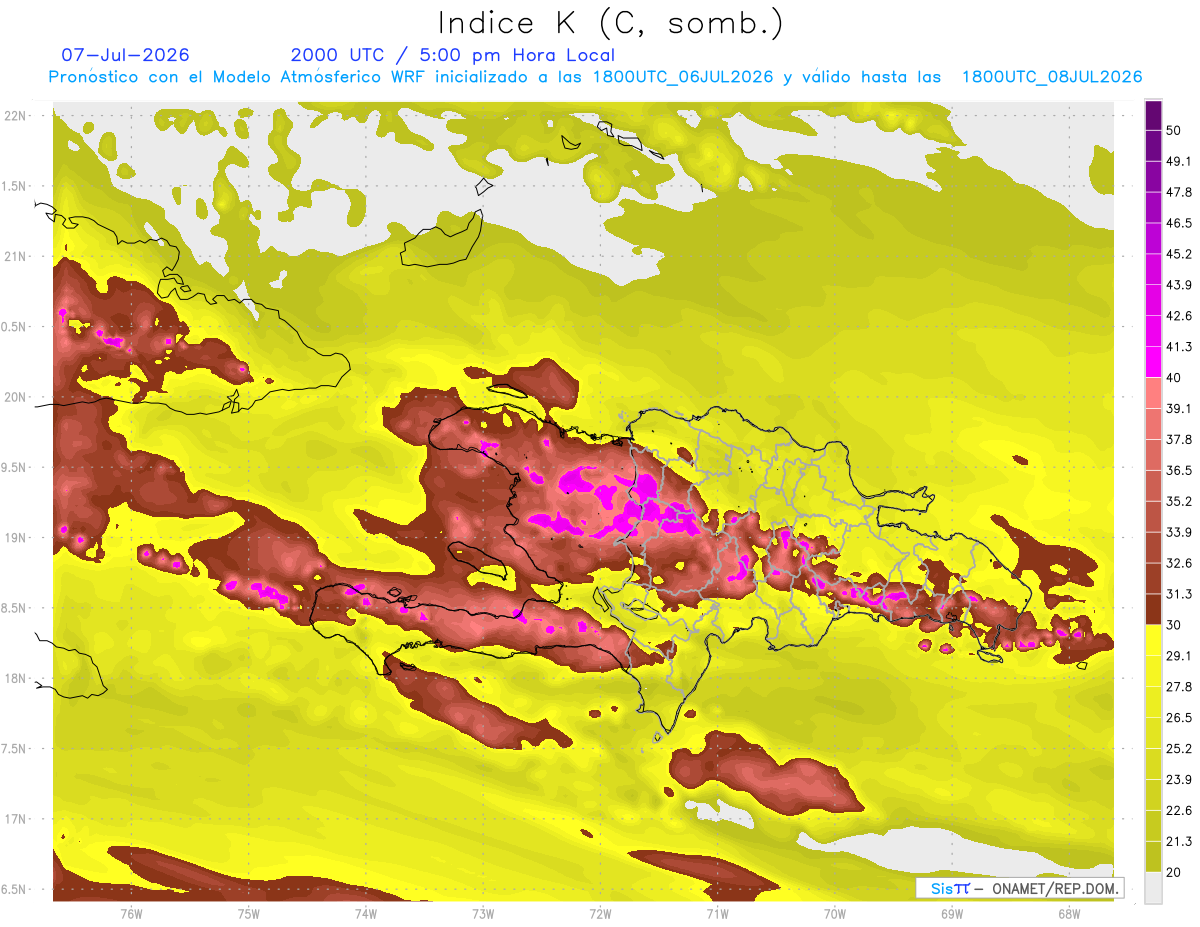The height and width of the screenshot is (927, 1200).
Task: Select the longitude label "69W"
Action: point(951,914)
